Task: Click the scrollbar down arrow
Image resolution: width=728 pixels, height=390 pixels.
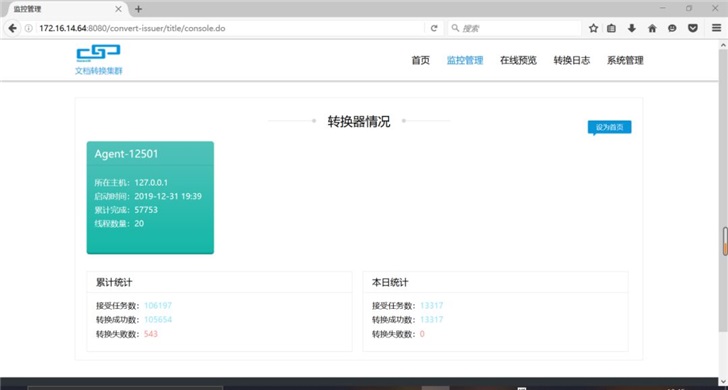Action: [723, 382]
